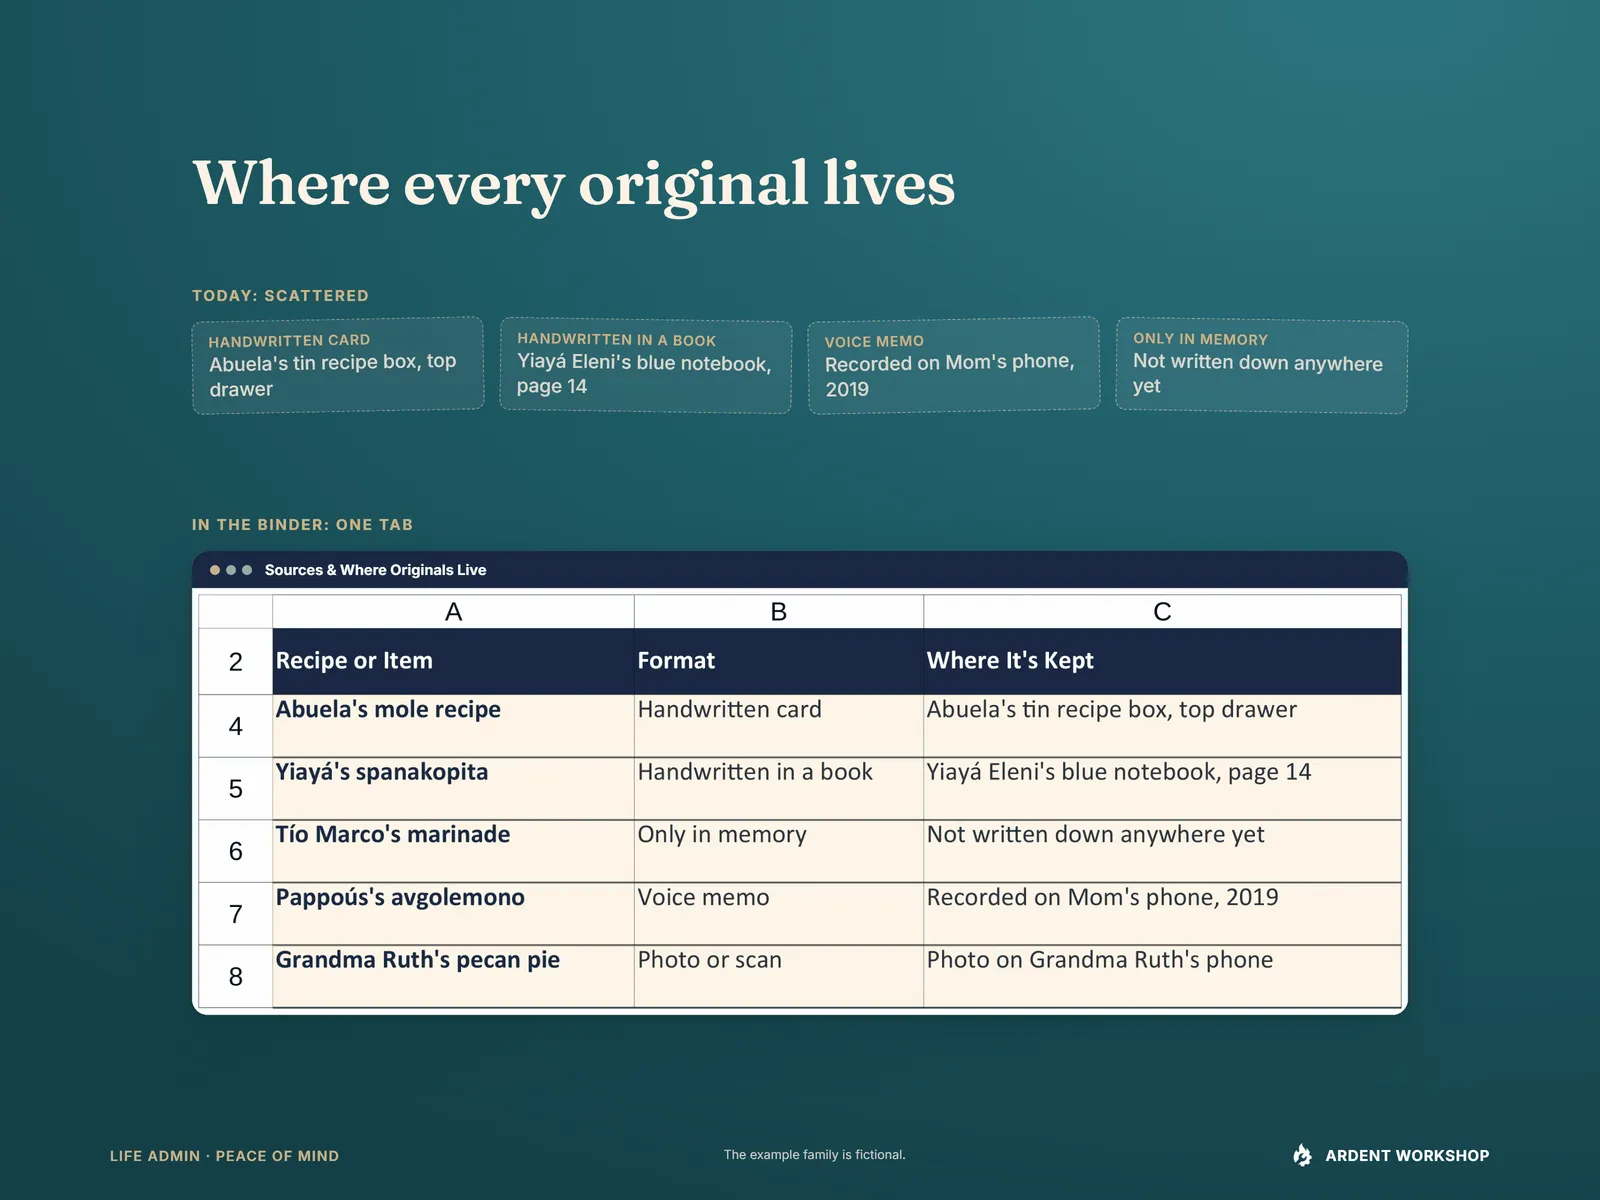Click the 'Format' header cell
Viewport: 1600px width, 1200px height.
pos(779,661)
